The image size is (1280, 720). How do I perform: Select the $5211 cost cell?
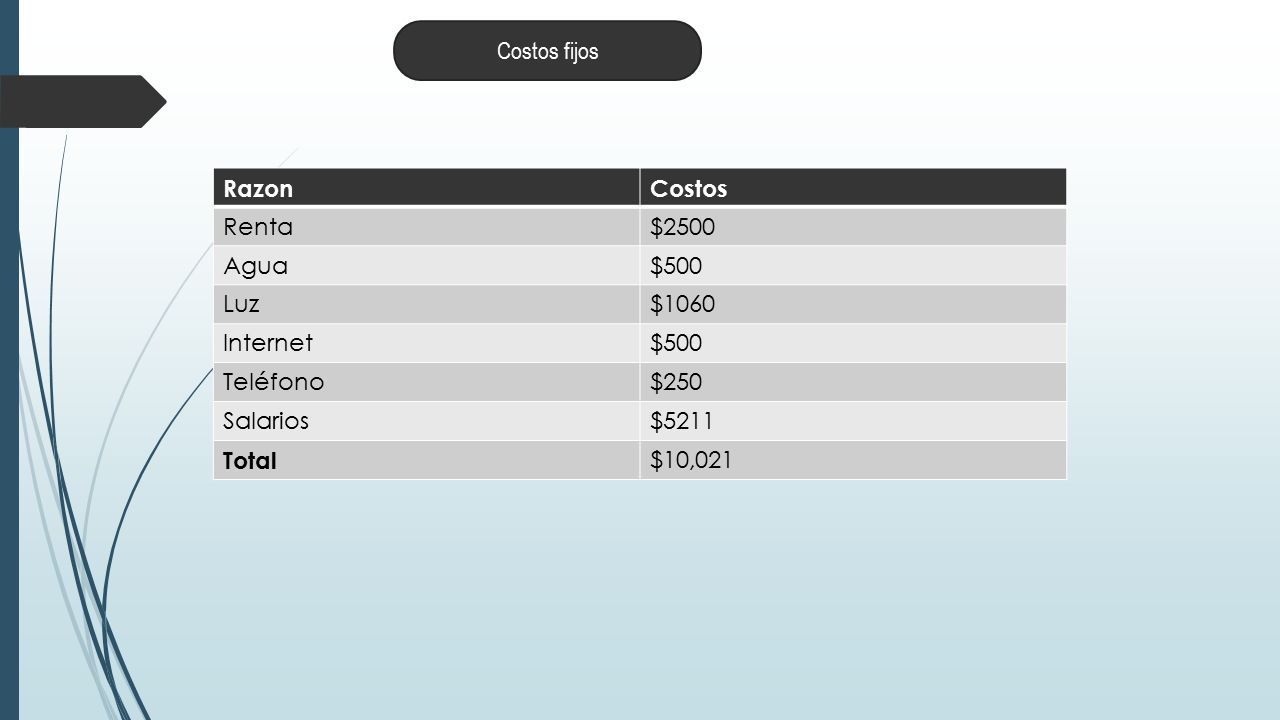click(x=853, y=421)
